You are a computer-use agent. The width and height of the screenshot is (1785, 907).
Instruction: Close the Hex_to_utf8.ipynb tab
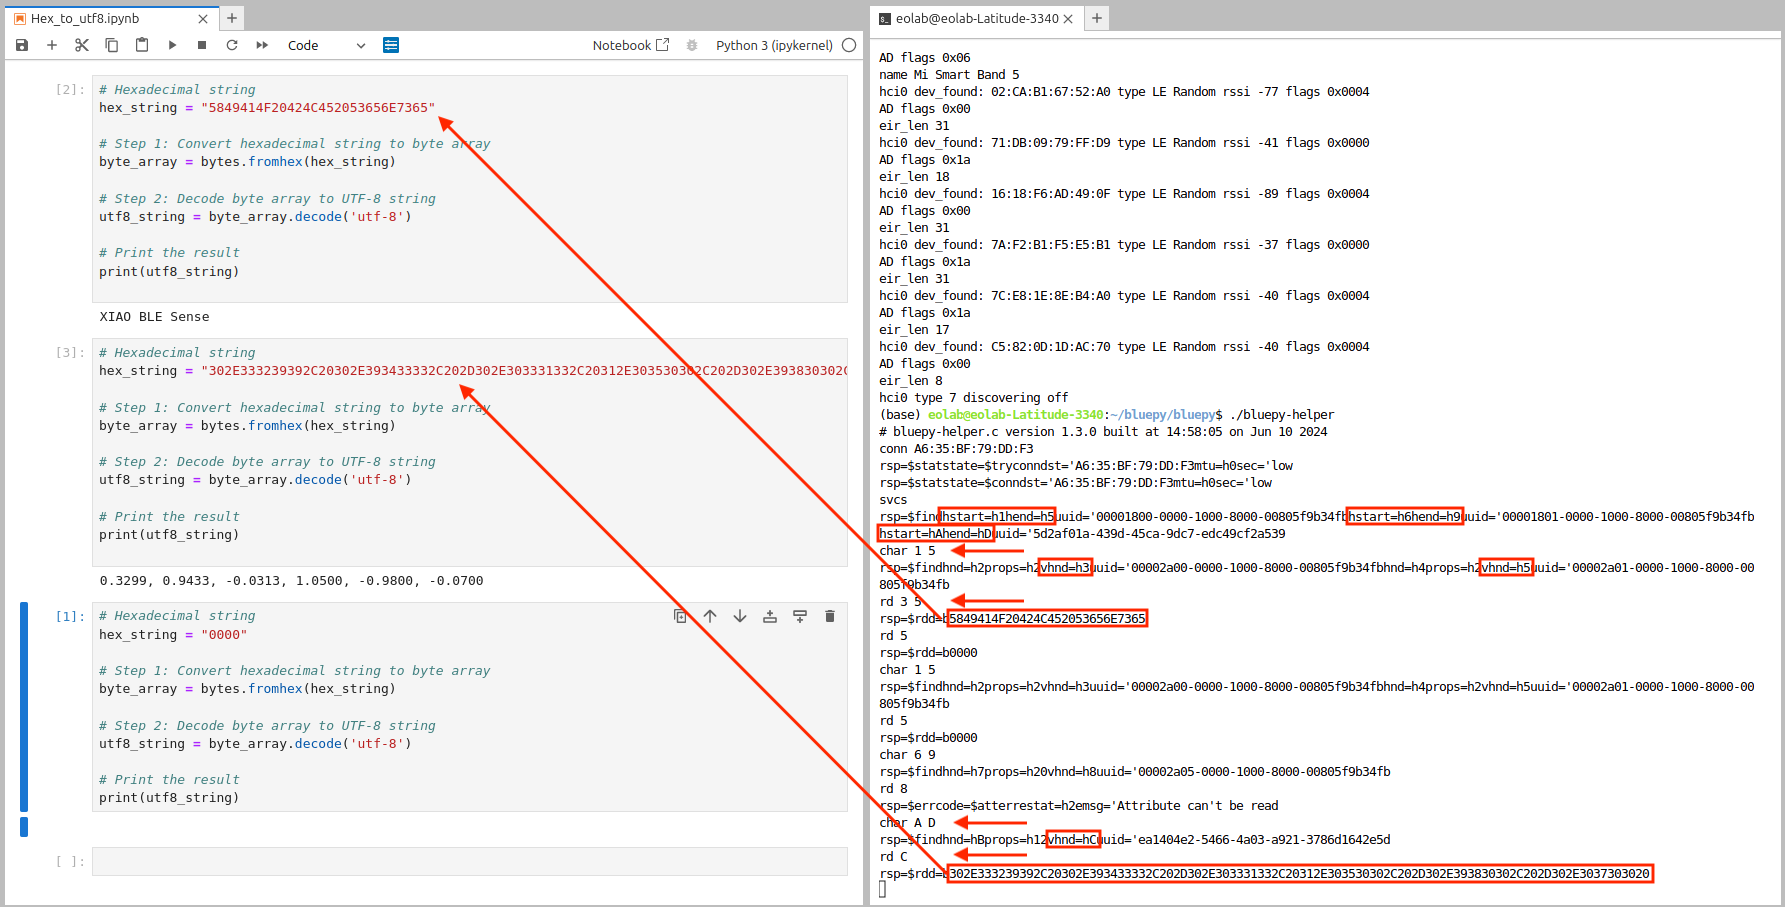coord(203,18)
